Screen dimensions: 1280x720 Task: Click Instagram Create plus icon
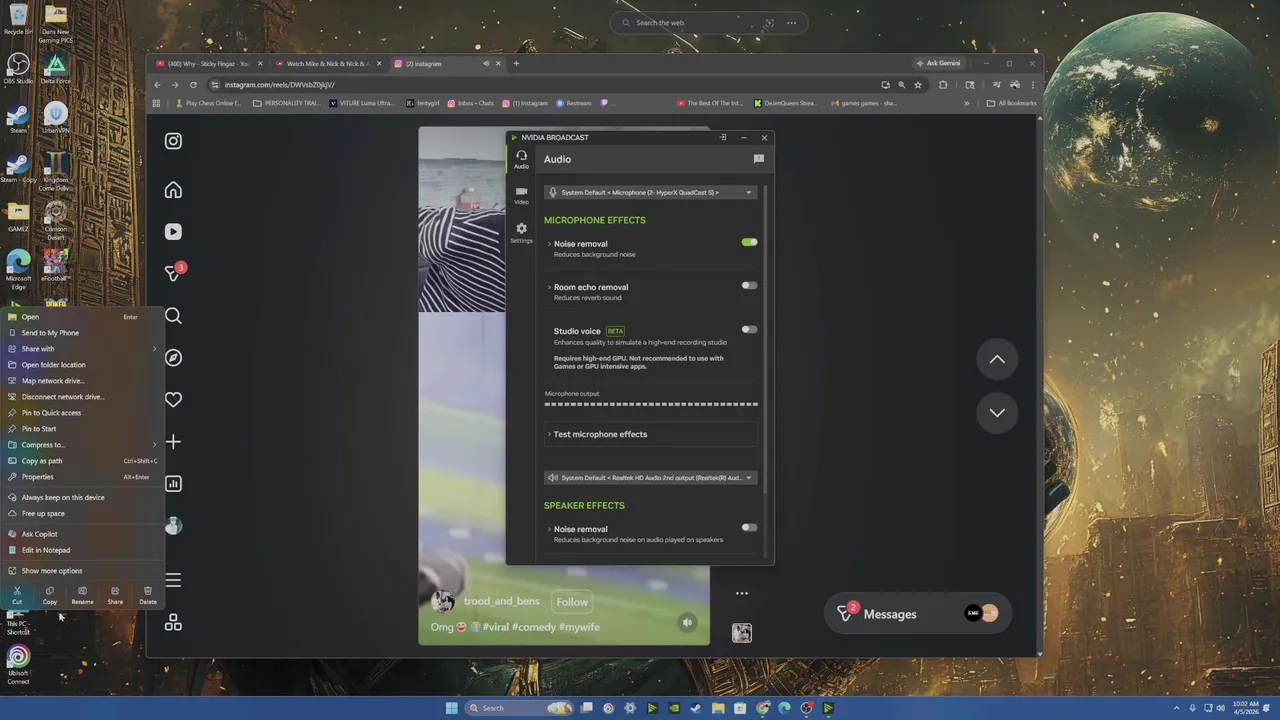(x=173, y=442)
